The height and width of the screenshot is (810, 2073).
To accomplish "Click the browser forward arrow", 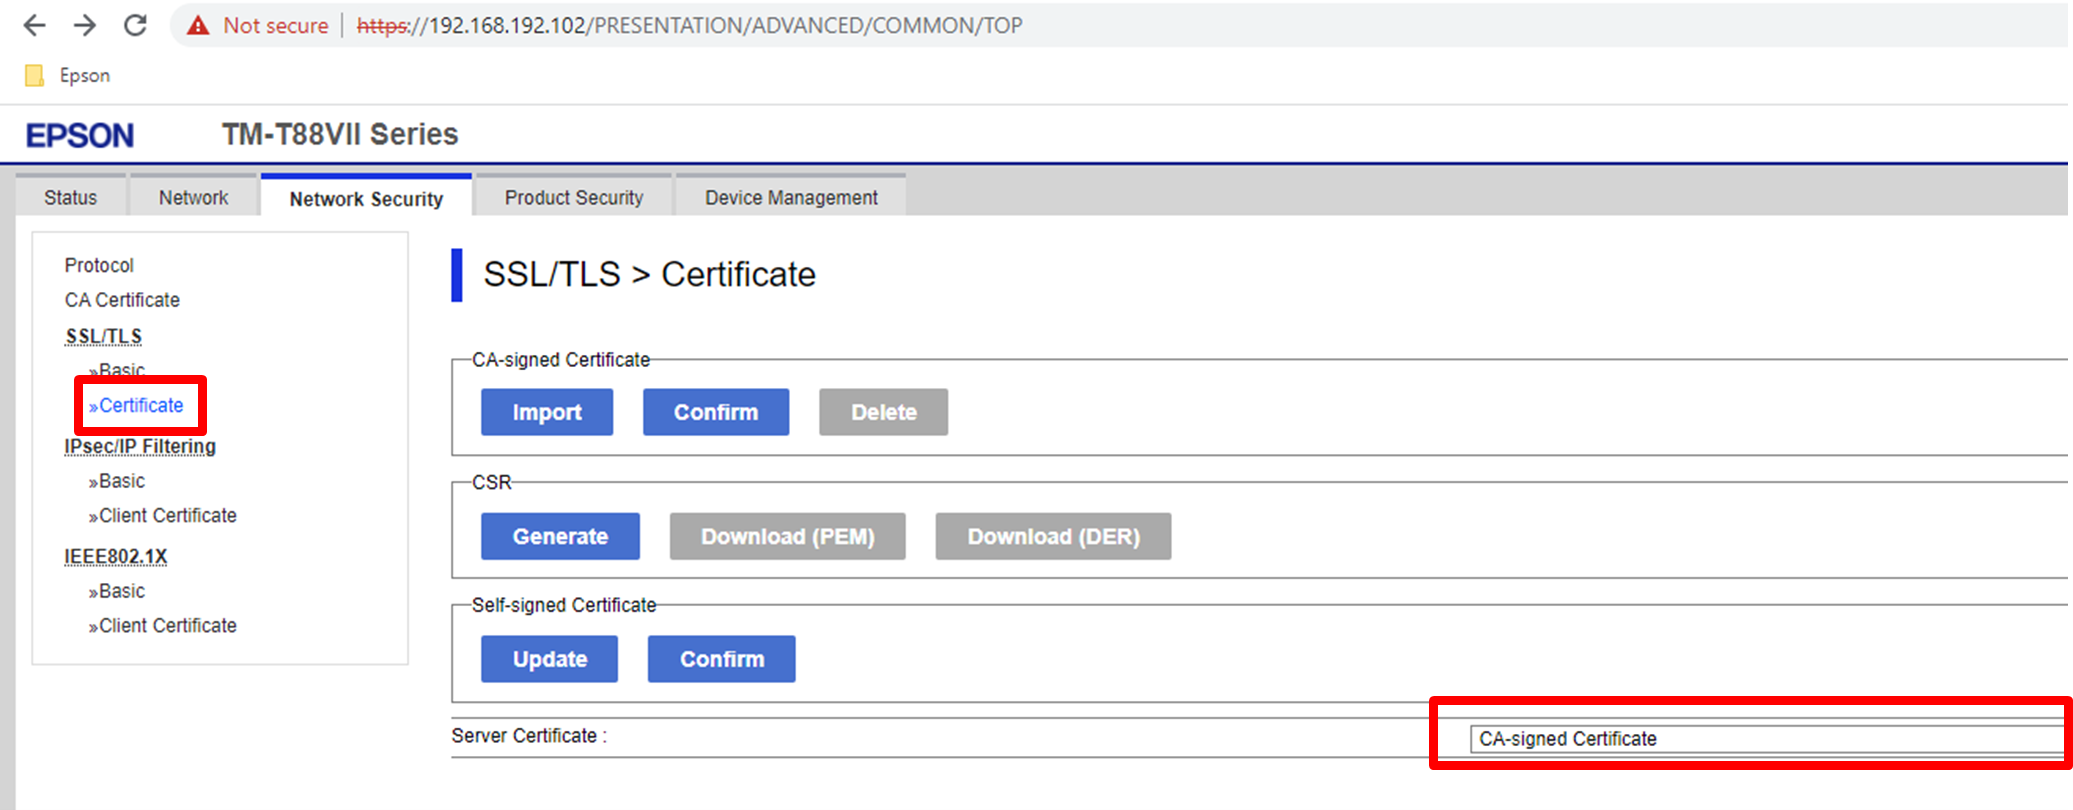I will [85, 25].
